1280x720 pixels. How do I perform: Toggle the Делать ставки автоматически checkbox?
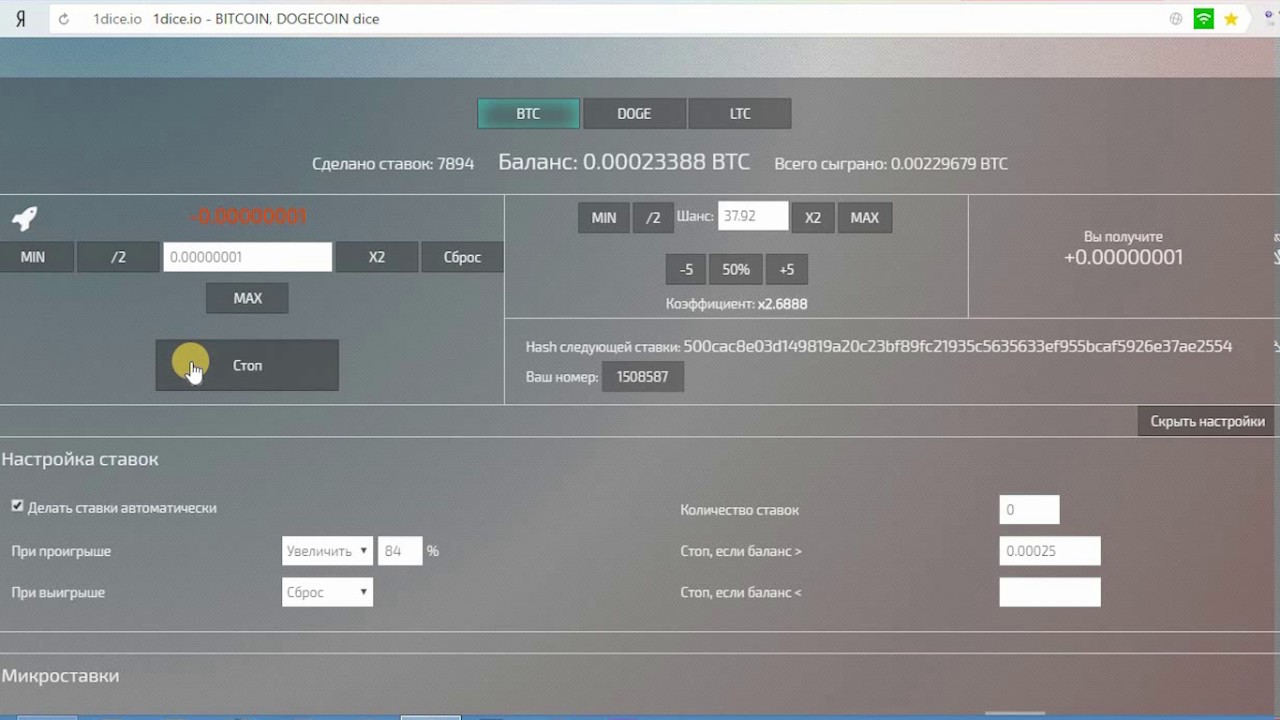click(x=17, y=507)
